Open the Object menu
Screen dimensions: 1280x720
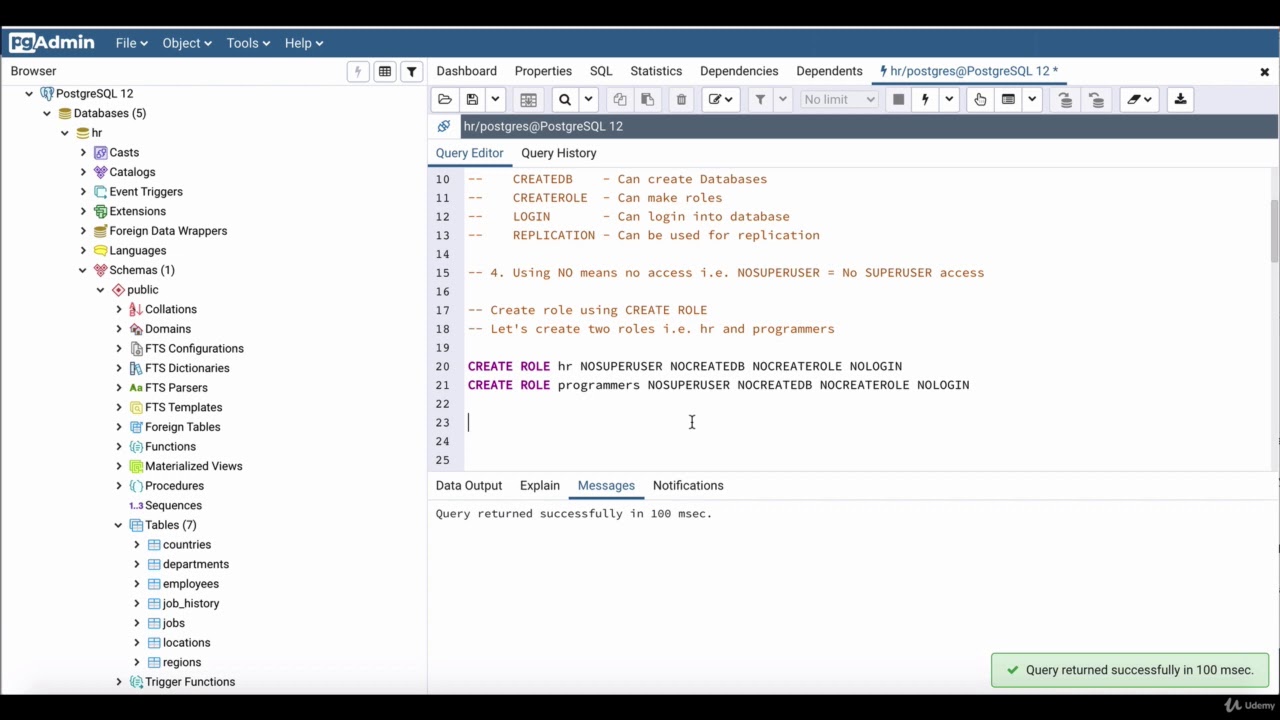[x=187, y=43]
